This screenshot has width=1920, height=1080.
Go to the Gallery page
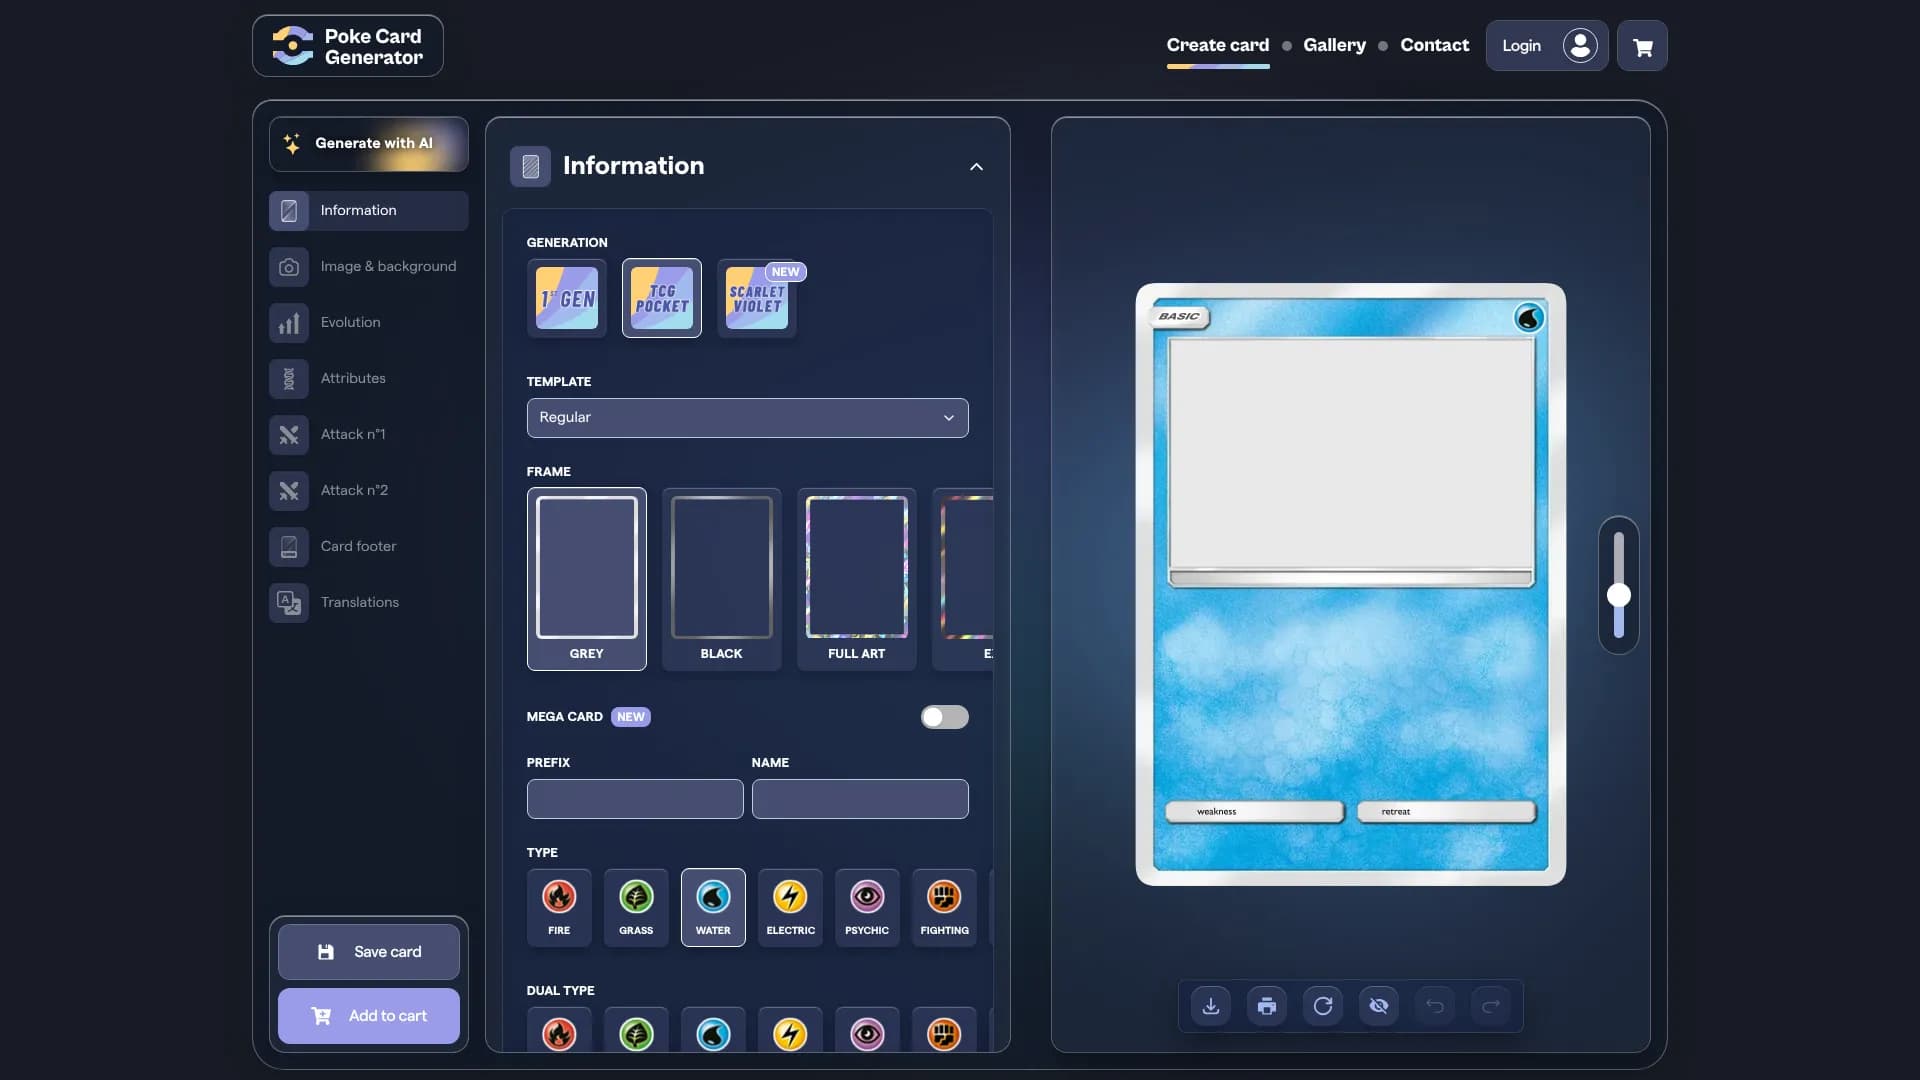coord(1334,45)
